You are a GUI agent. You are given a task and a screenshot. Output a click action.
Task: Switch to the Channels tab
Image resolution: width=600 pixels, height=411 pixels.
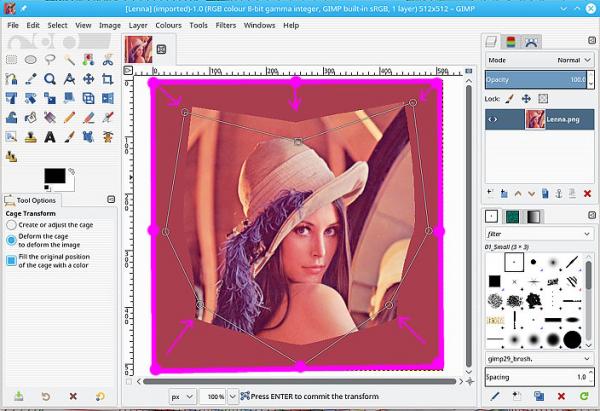click(511, 42)
